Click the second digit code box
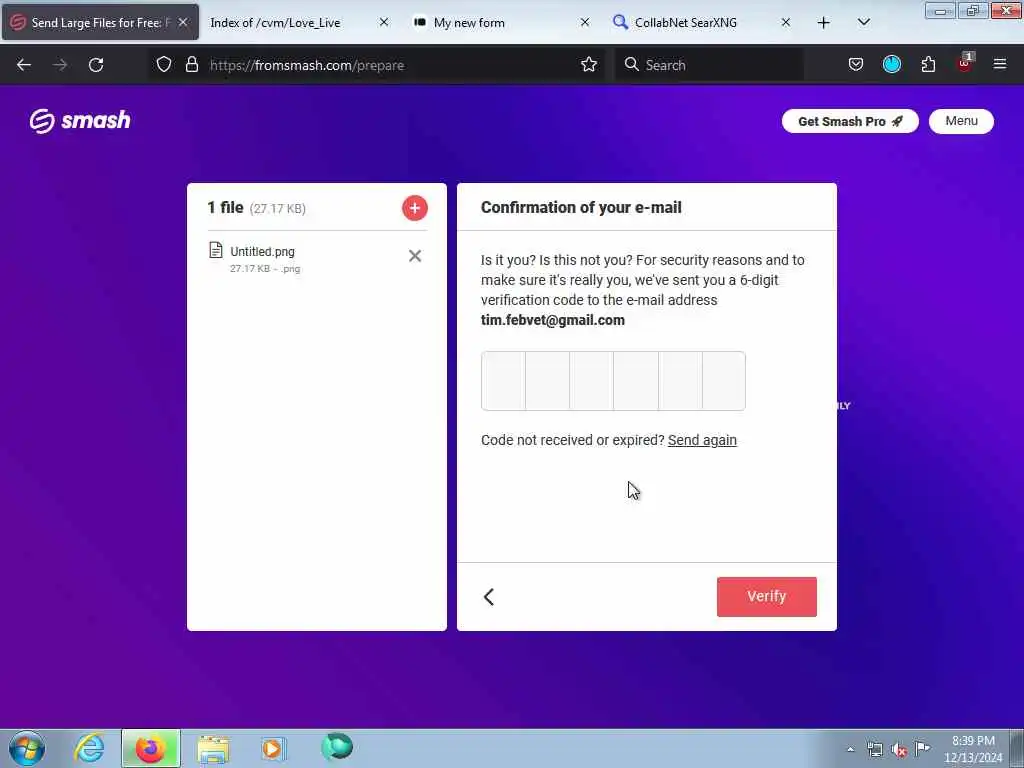 pos(547,381)
